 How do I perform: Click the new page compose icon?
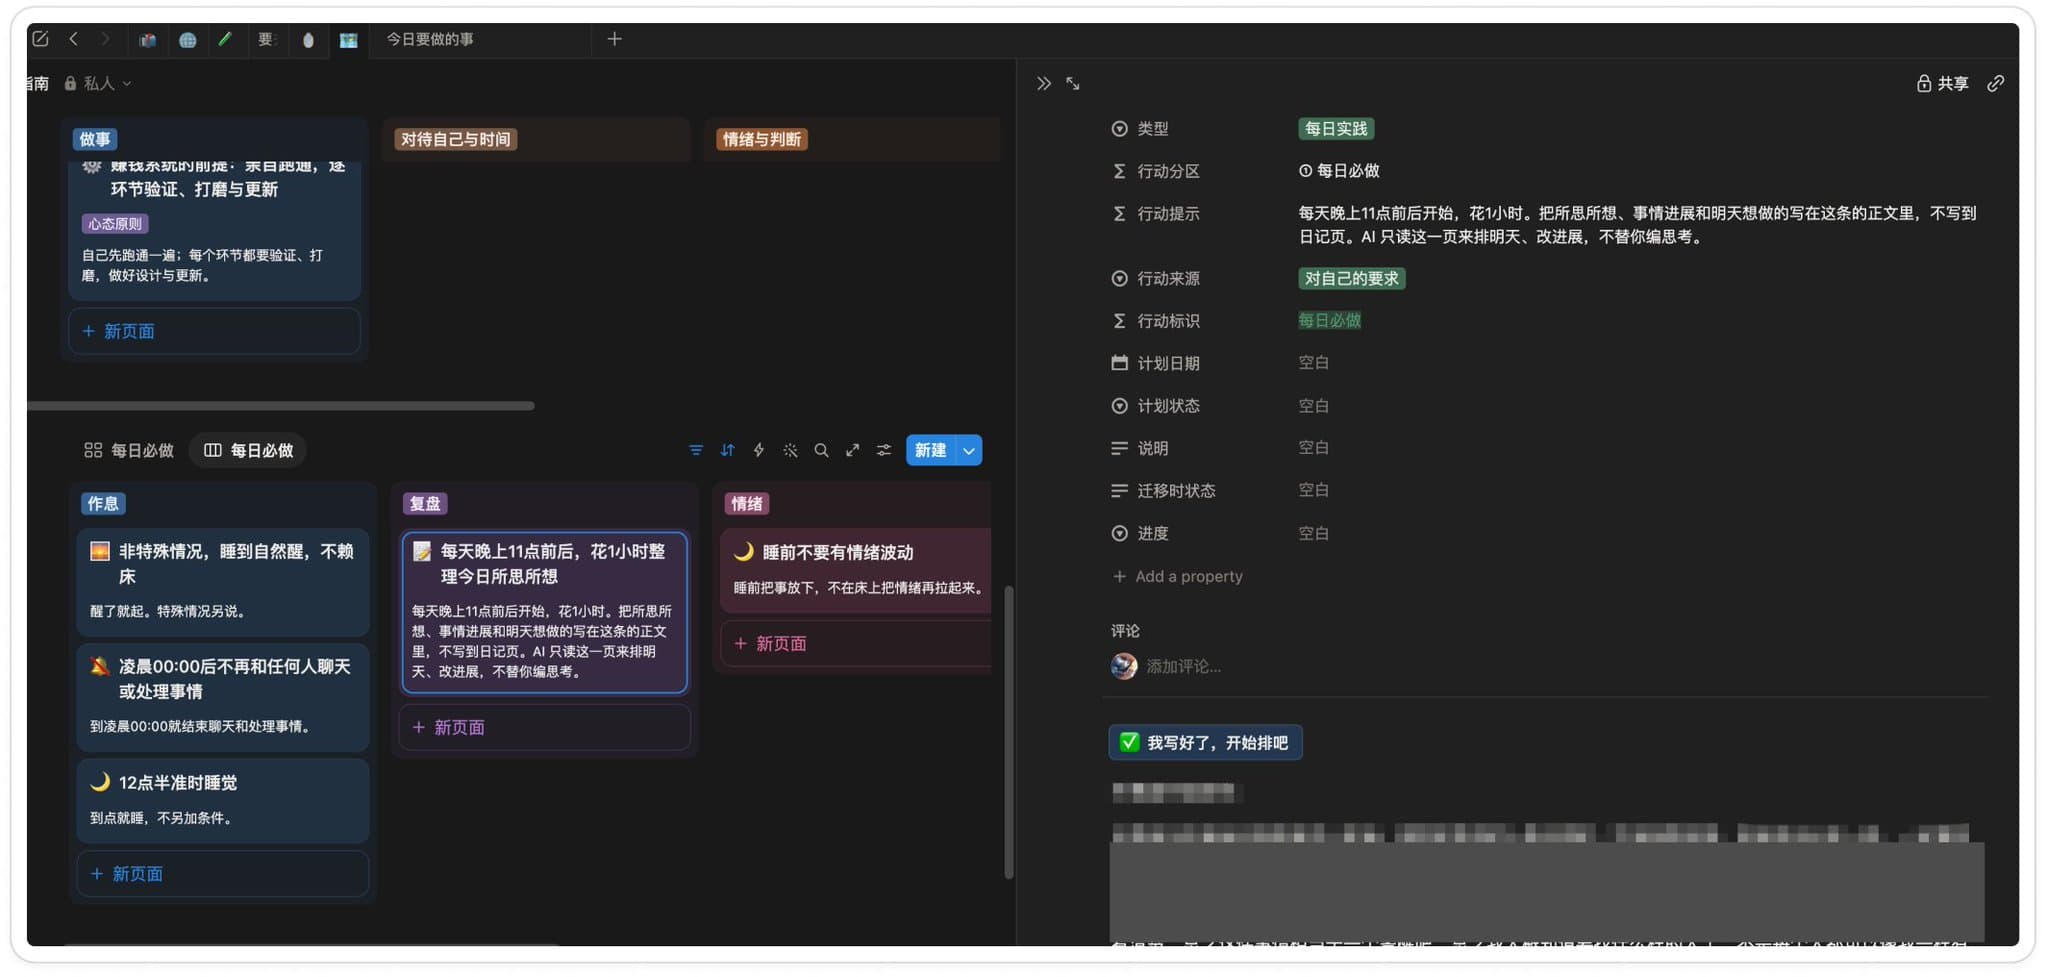coord(40,39)
